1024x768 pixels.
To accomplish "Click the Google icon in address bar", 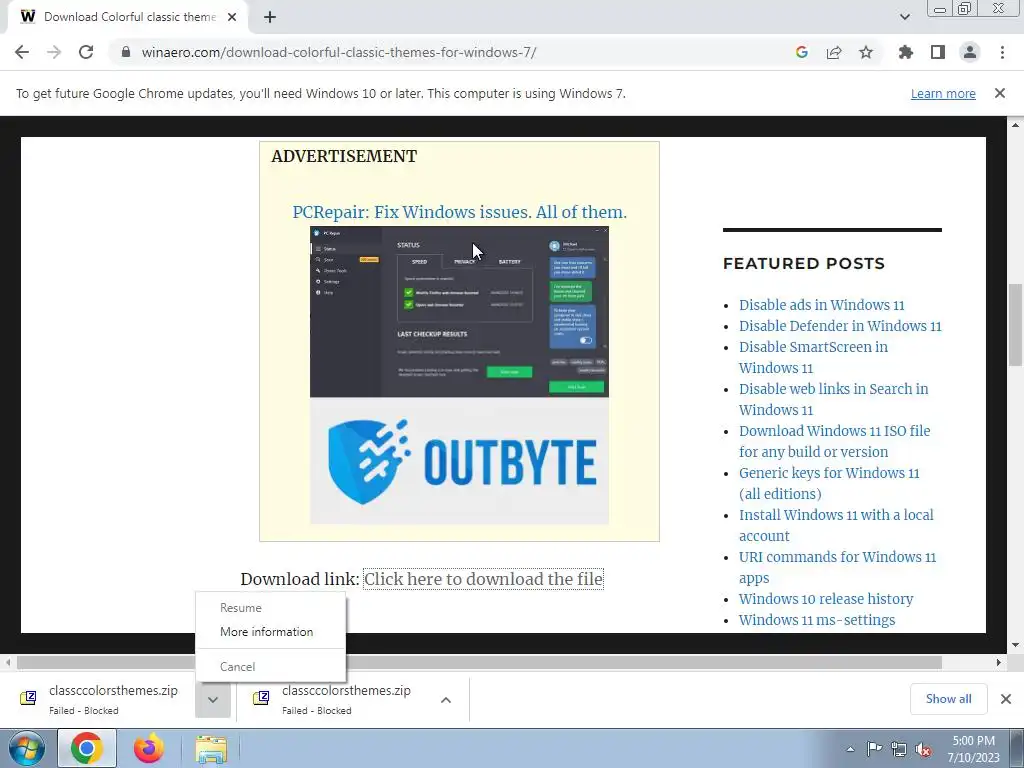I will (801, 52).
